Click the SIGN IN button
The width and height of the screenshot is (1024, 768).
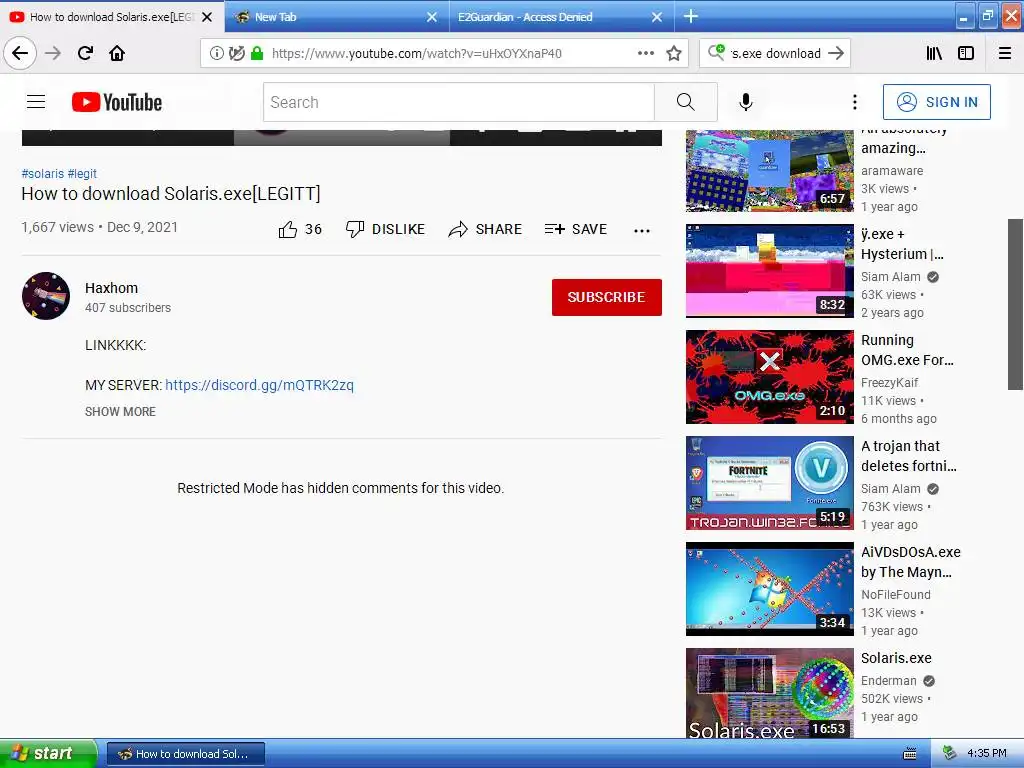[x=936, y=102]
